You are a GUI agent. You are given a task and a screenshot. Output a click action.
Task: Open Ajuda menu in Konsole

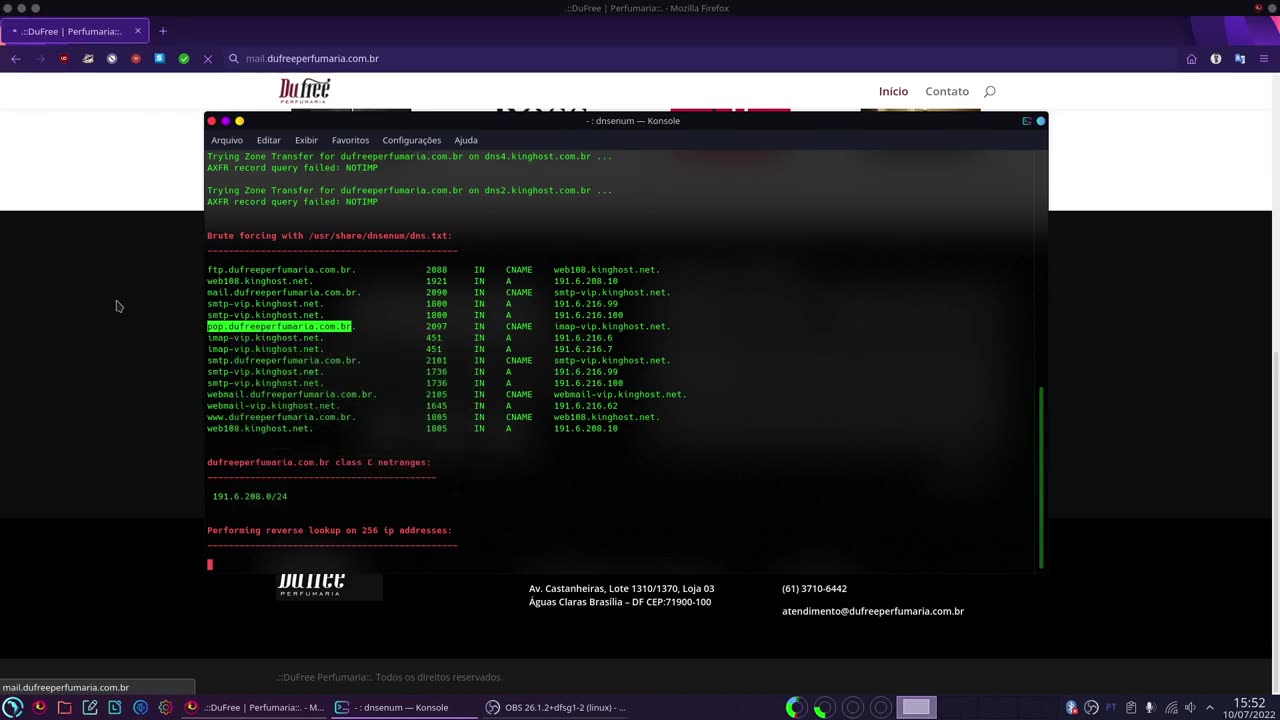click(x=466, y=140)
